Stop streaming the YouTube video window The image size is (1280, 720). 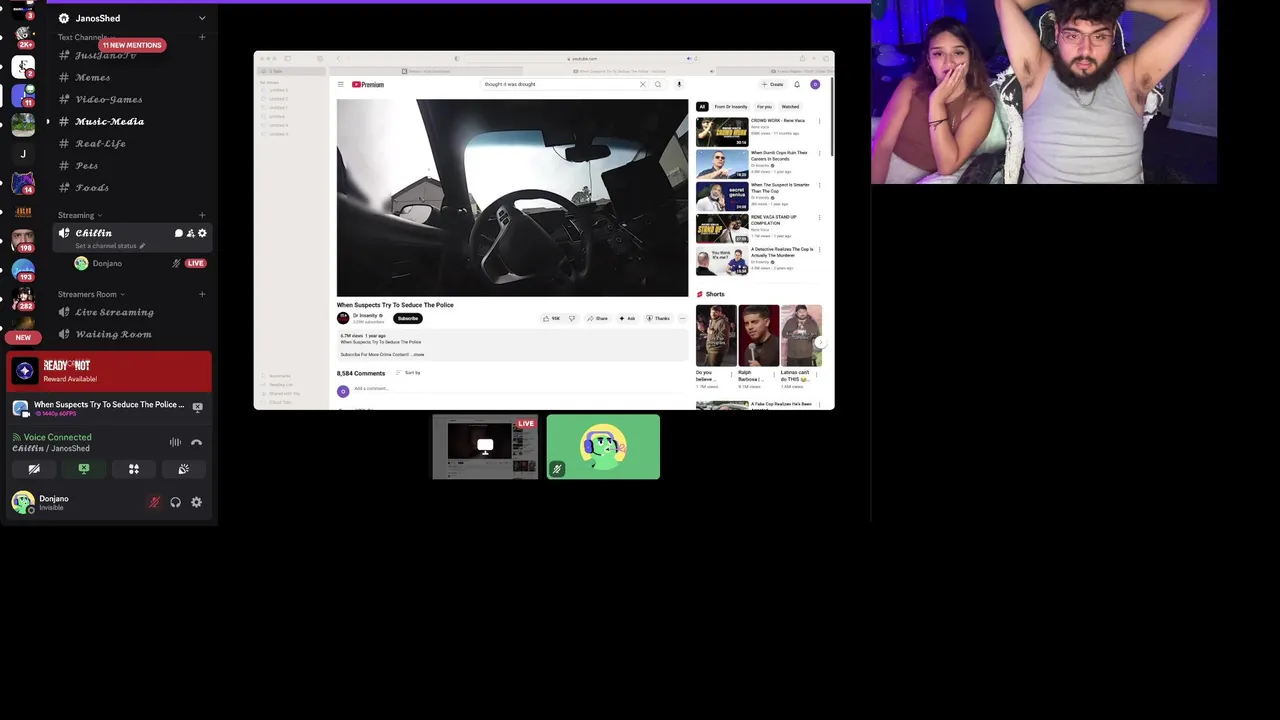tap(197, 407)
